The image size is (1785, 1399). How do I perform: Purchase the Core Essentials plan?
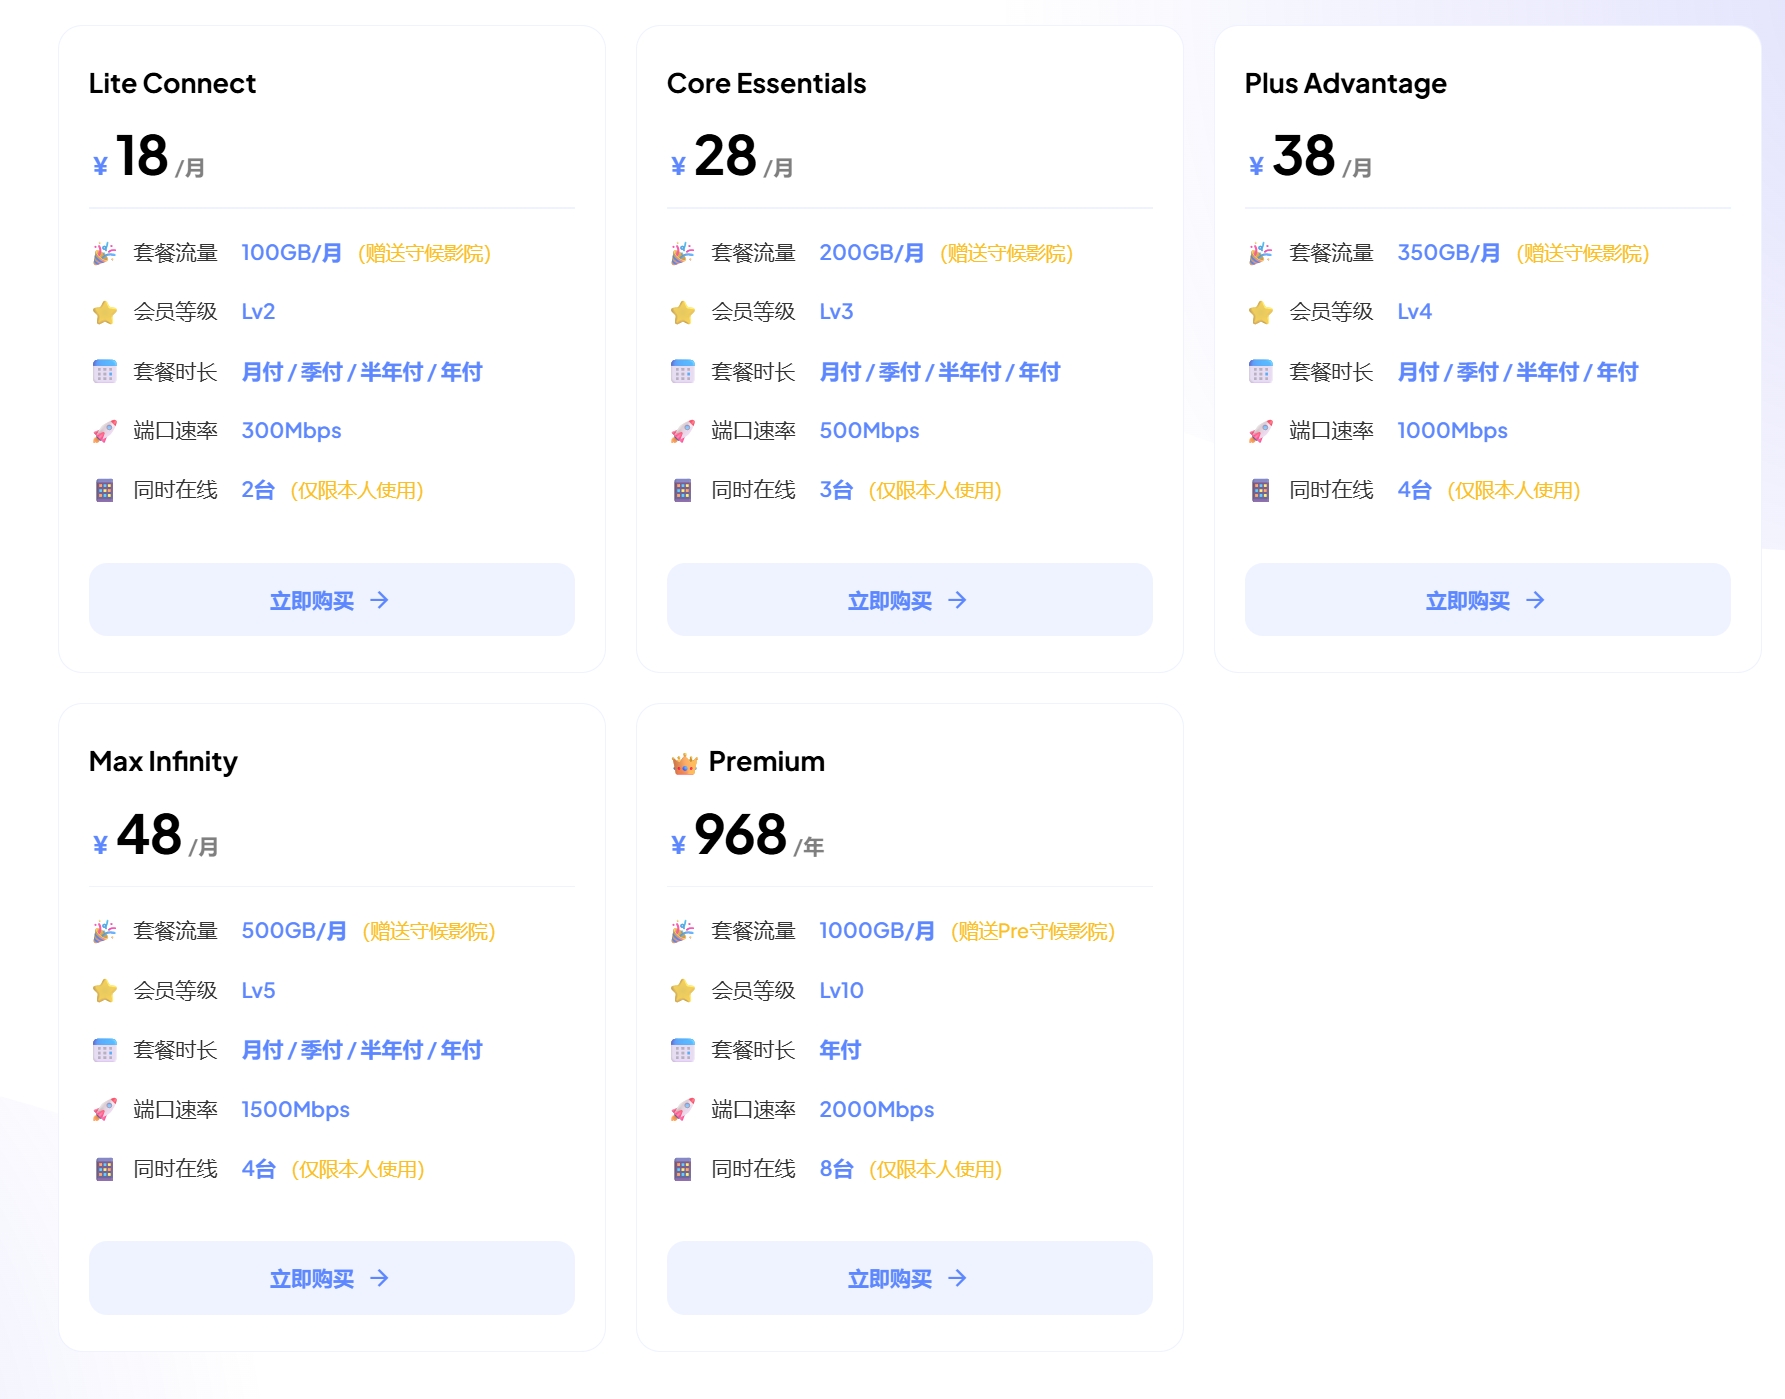(909, 600)
